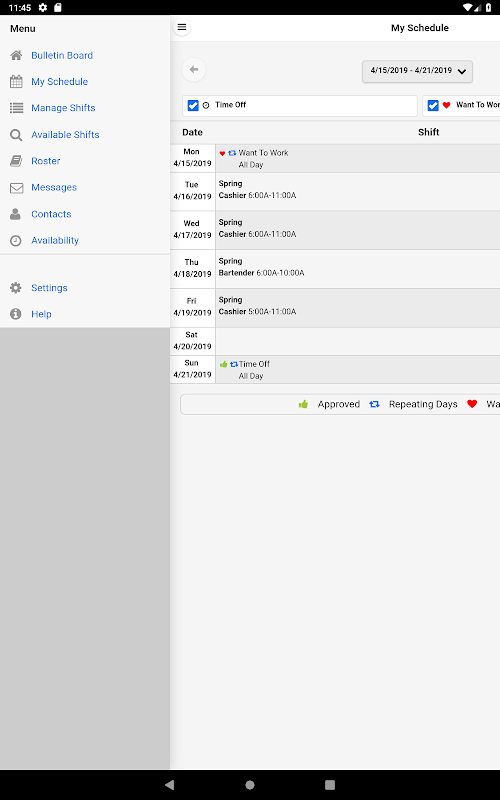Tap the Android recent apps button
The width and height of the screenshot is (500, 800).
click(x=330, y=785)
